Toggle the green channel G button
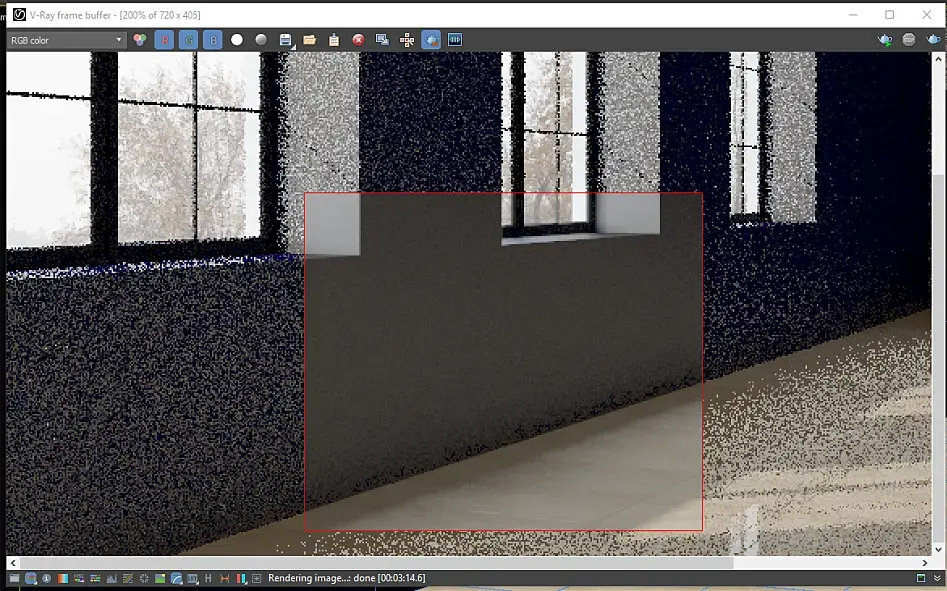The image size is (947, 591). (188, 40)
